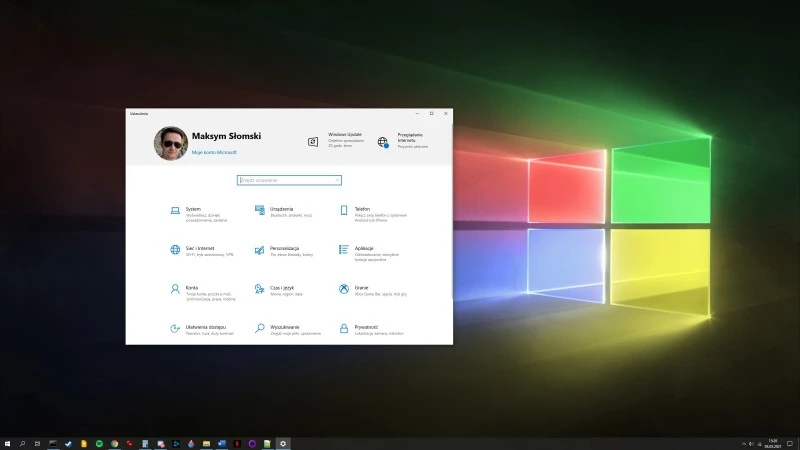
Task: Maximize the Ustawienia window
Action: click(x=432, y=113)
